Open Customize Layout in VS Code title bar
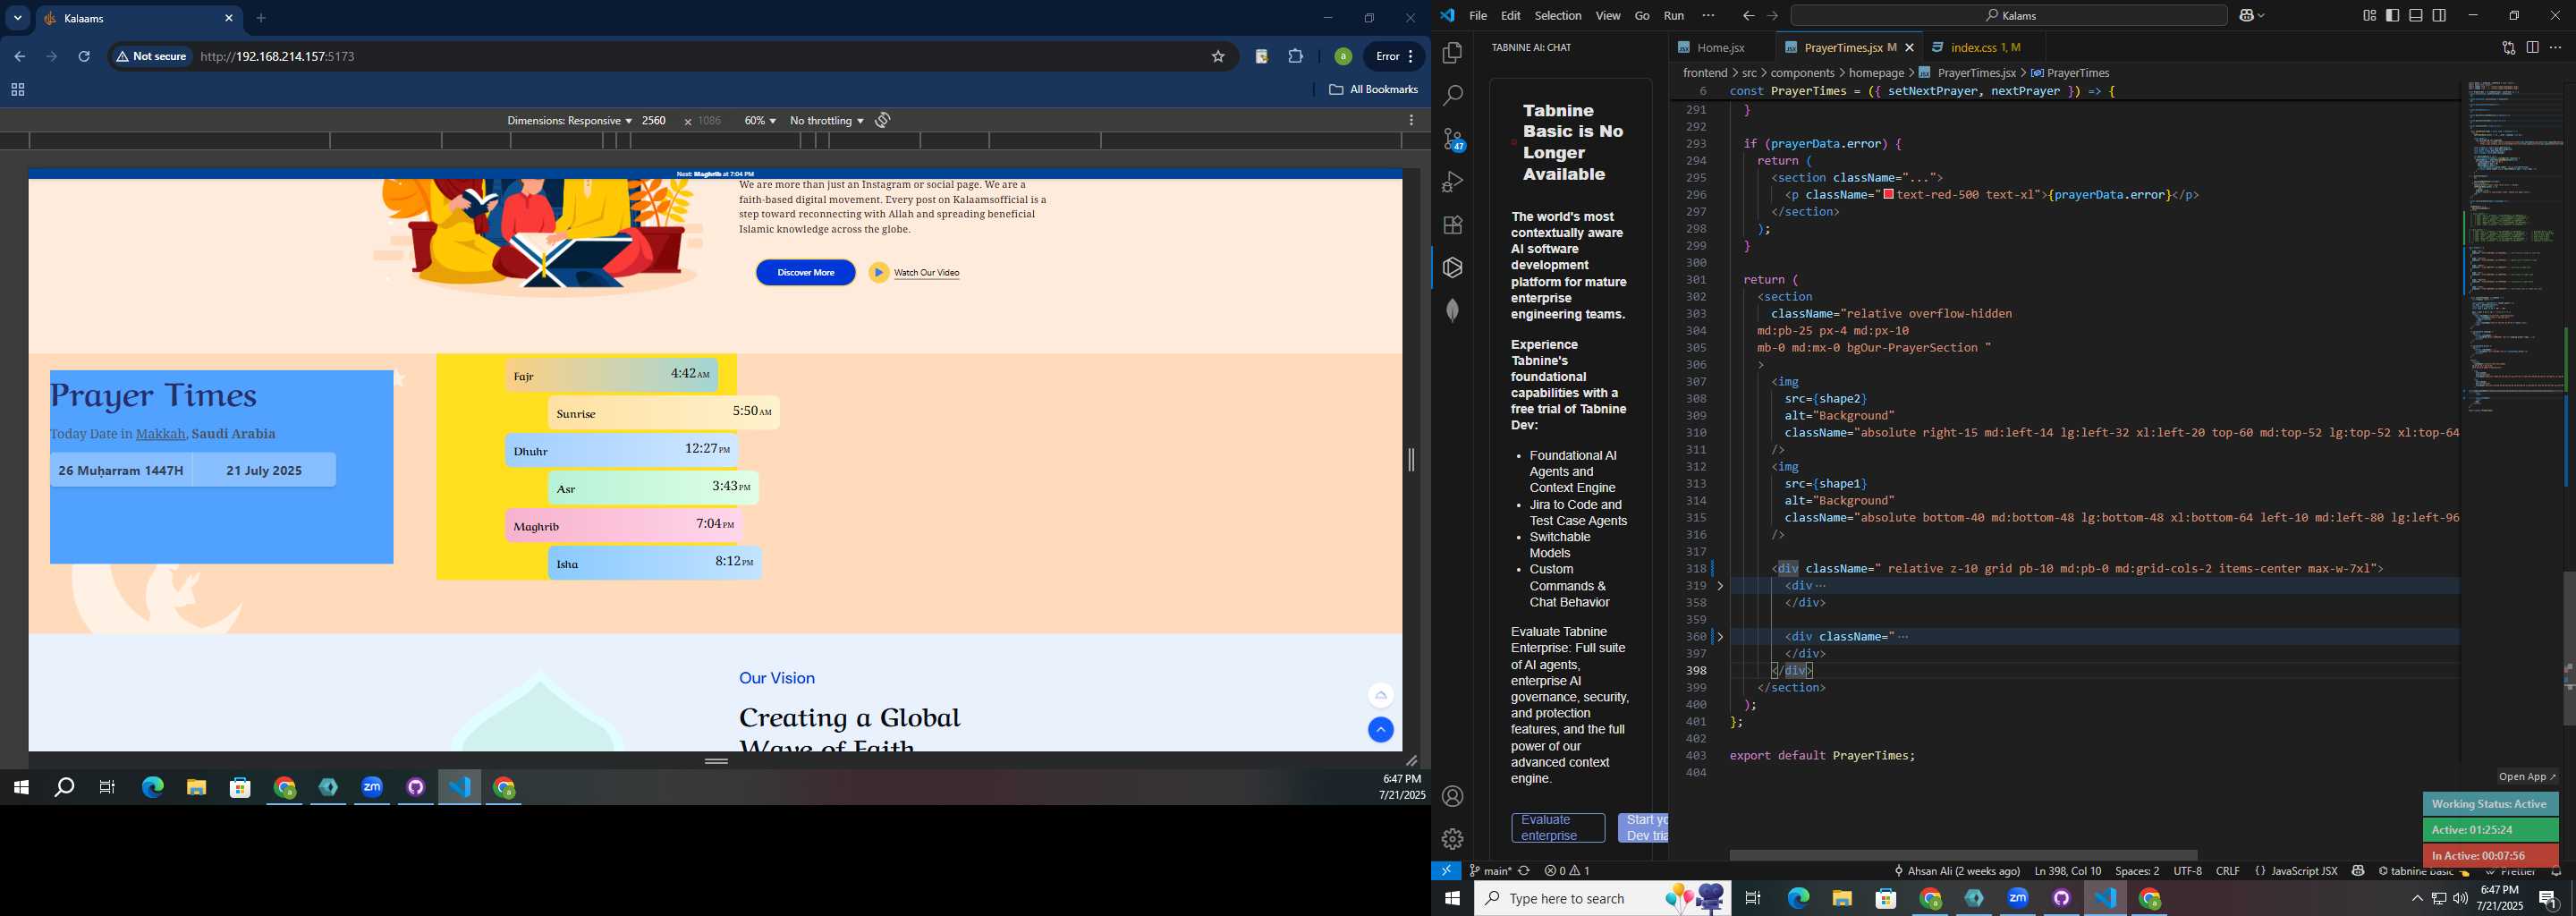 (x=2369, y=16)
